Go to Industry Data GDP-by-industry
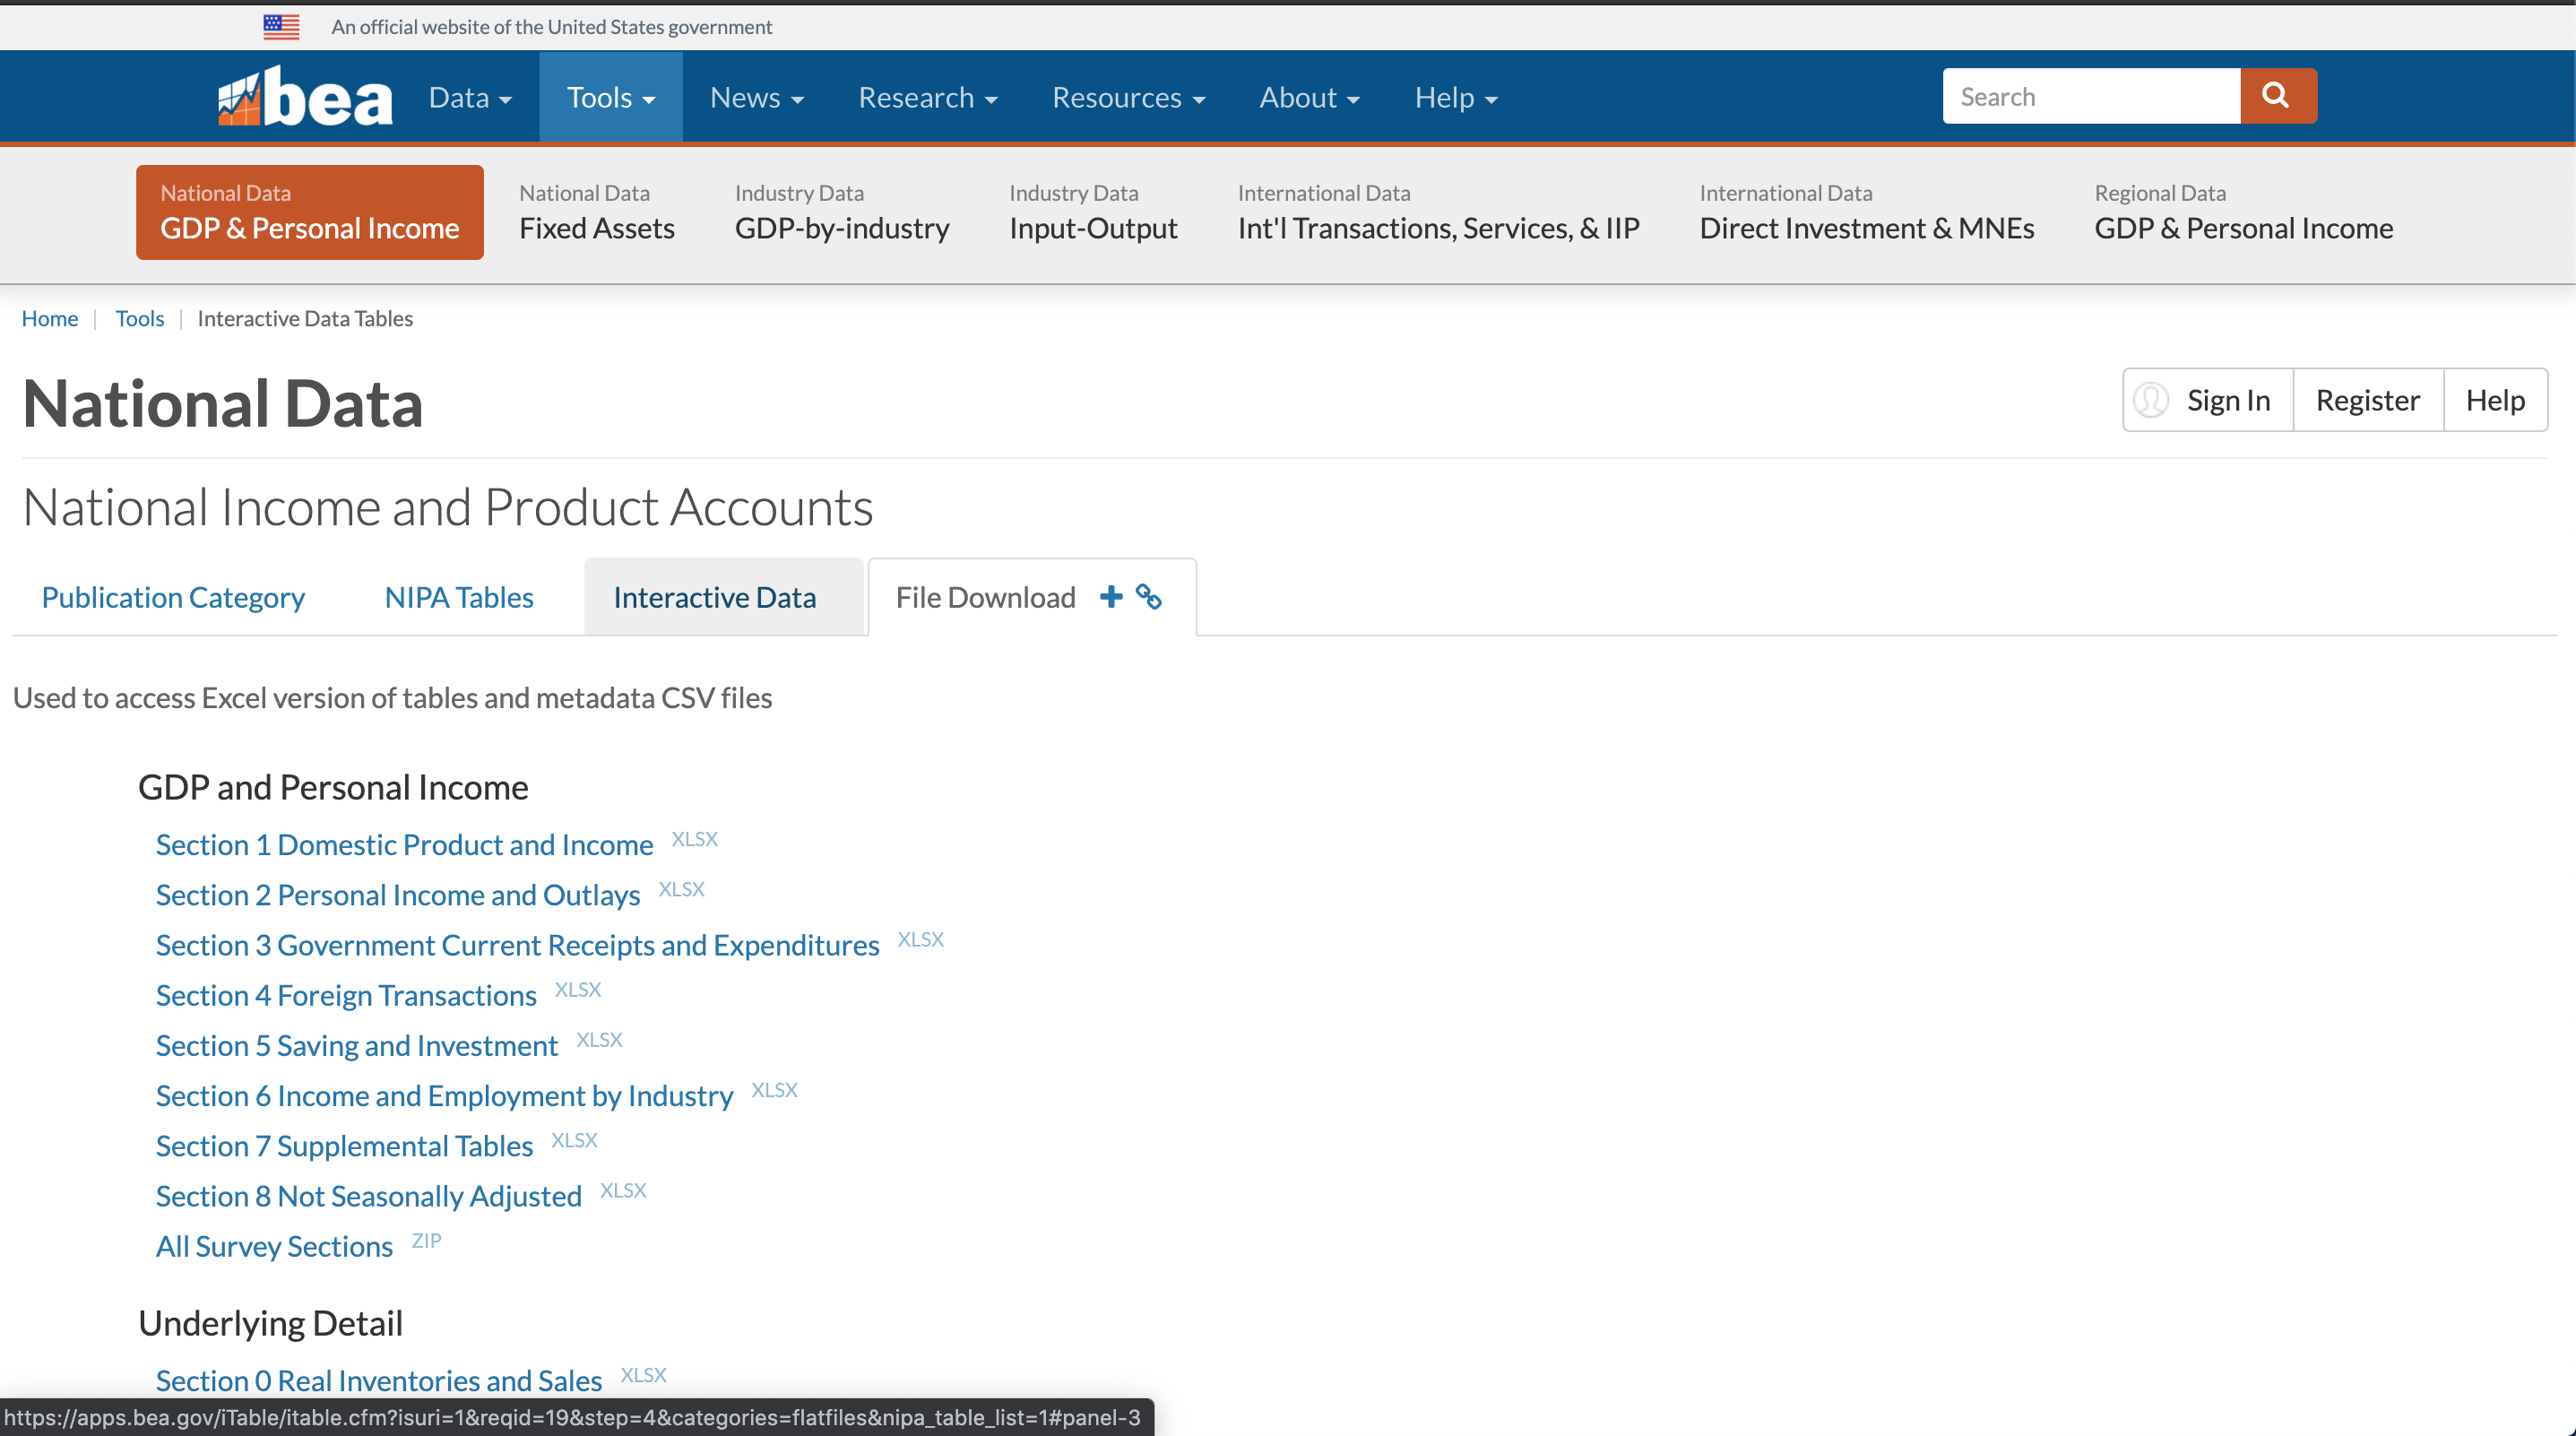 (x=841, y=212)
